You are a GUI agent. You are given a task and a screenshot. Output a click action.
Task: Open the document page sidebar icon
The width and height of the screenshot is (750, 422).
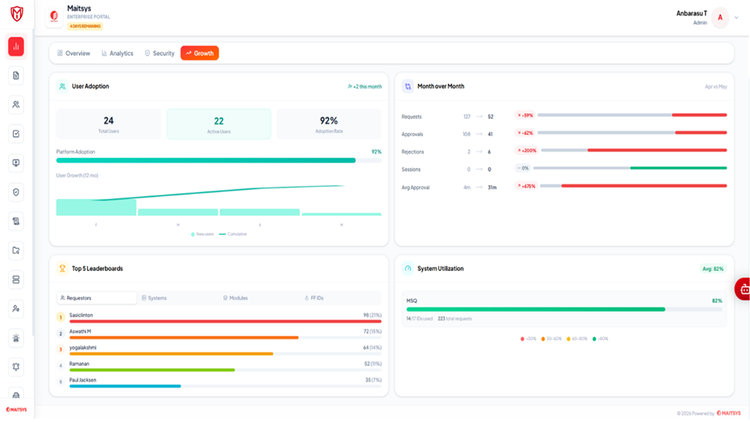(16, 76)
